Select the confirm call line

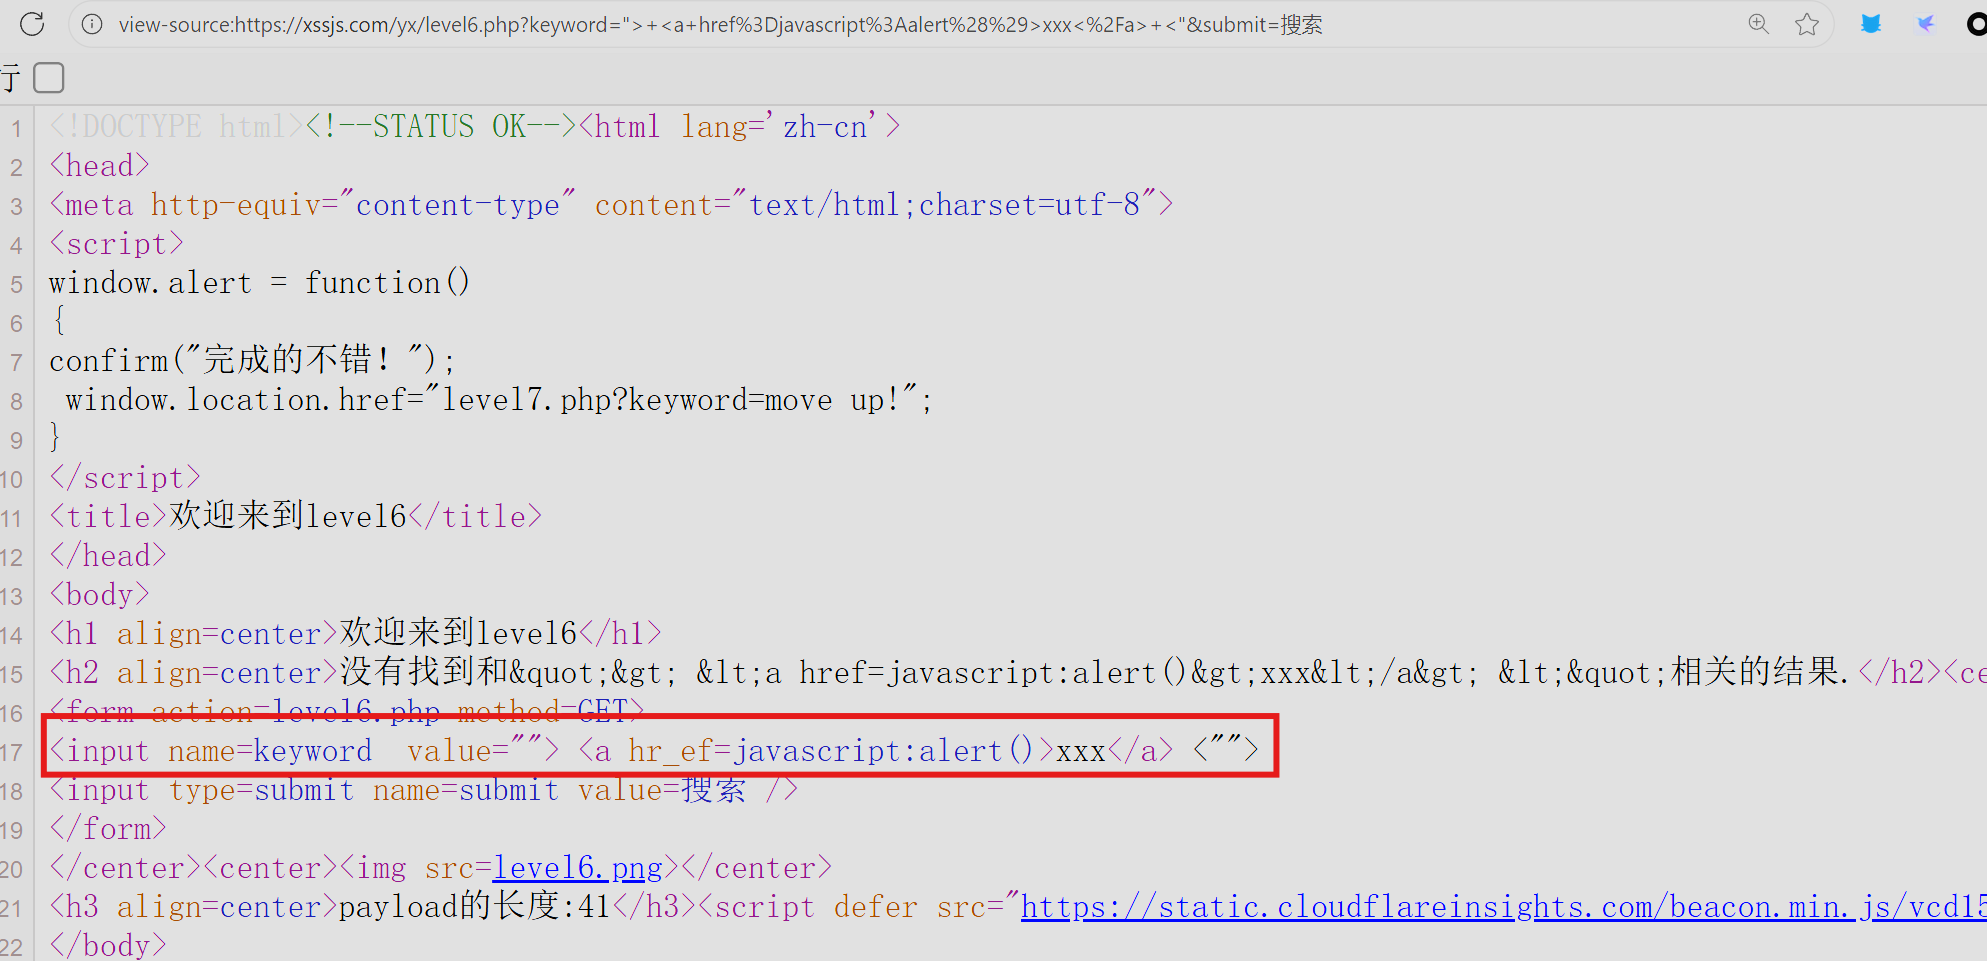[253, 361]
